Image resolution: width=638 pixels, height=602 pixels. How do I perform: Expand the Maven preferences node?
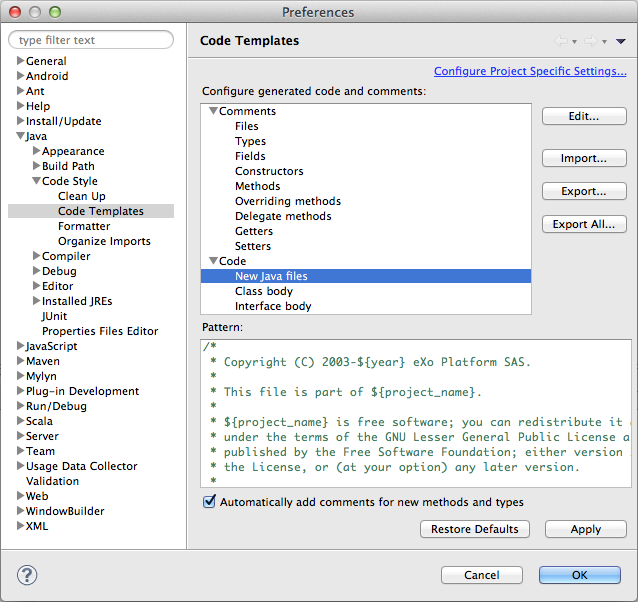click(20, 361)
